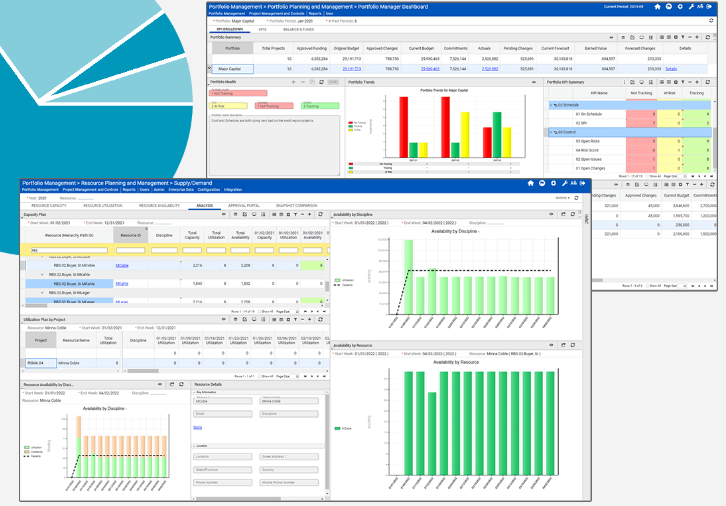The image size is (726, 506).
Task: Collapse the RBS.02.Buyer, Sr.MKahle tree group
Action: 42,275
